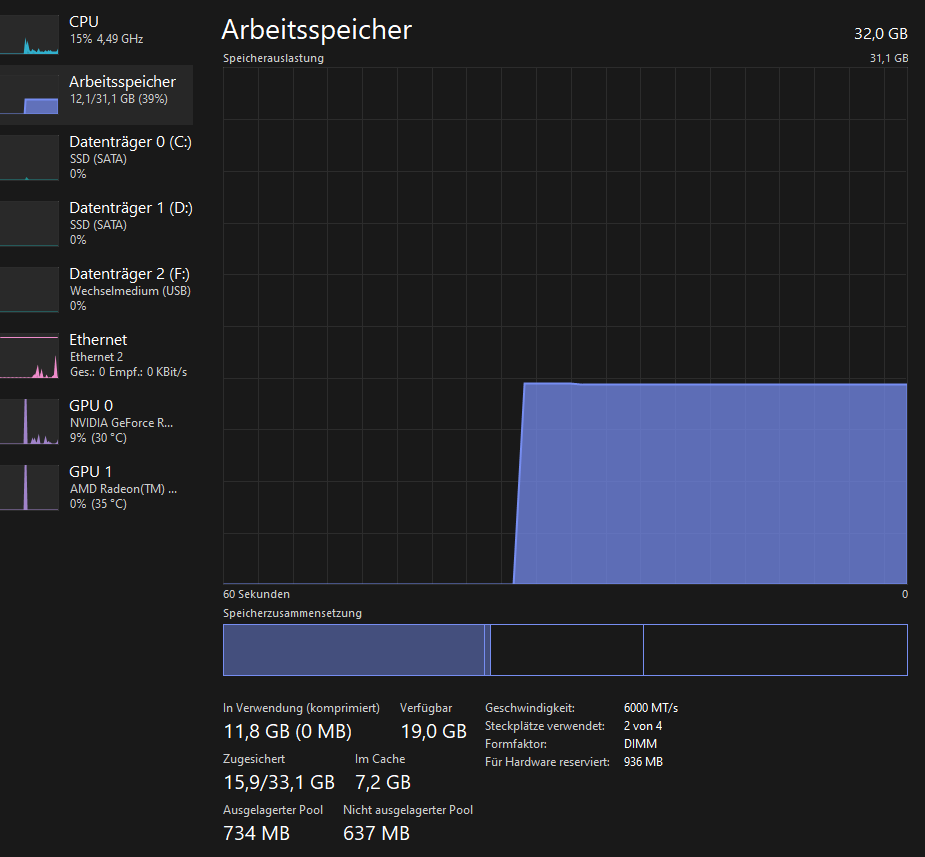Click the Wechselmedium (USB) label
The height and width of the screenshot is (857, 925).
pos(130,291)
